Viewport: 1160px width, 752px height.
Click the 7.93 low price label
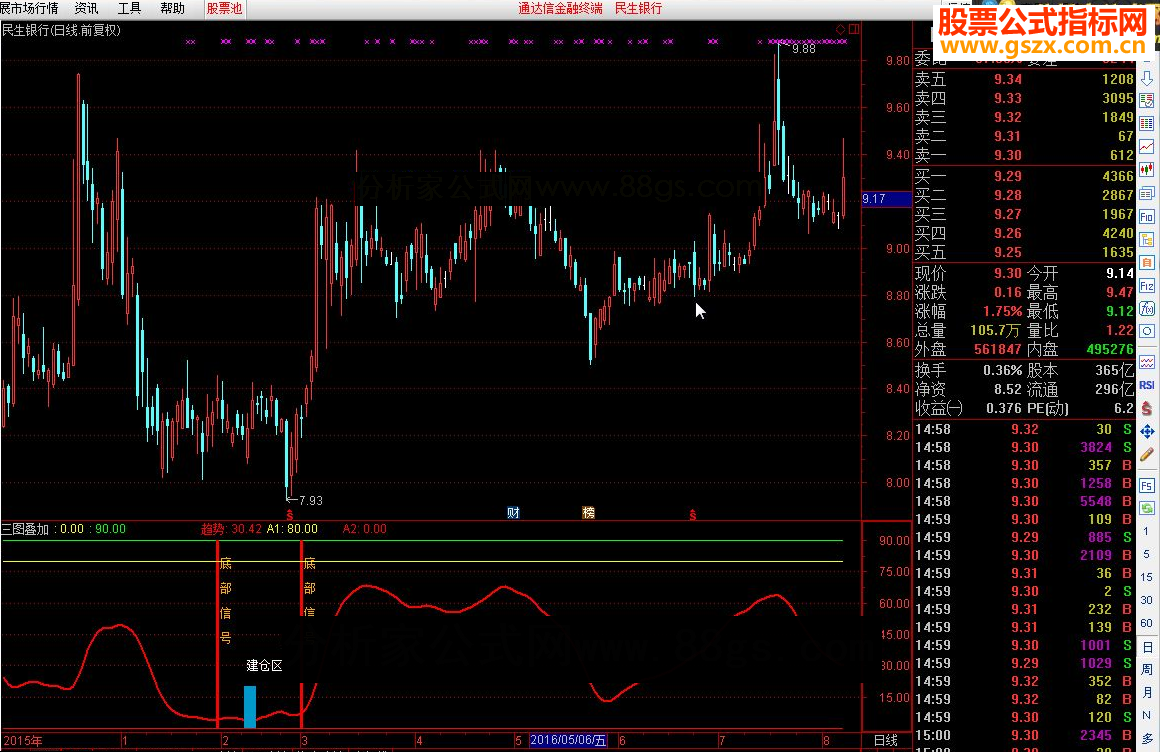[311, 500]
